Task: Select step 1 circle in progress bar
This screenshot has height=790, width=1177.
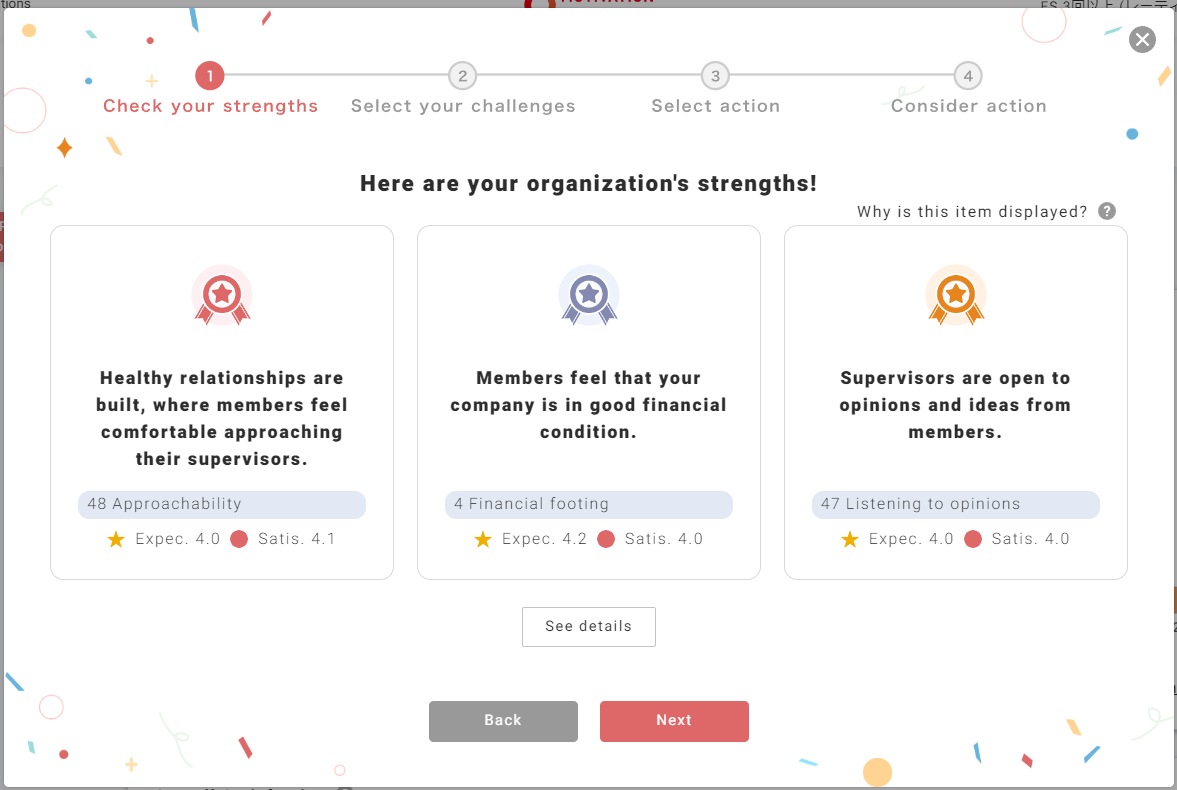Action: pos(210,76)
